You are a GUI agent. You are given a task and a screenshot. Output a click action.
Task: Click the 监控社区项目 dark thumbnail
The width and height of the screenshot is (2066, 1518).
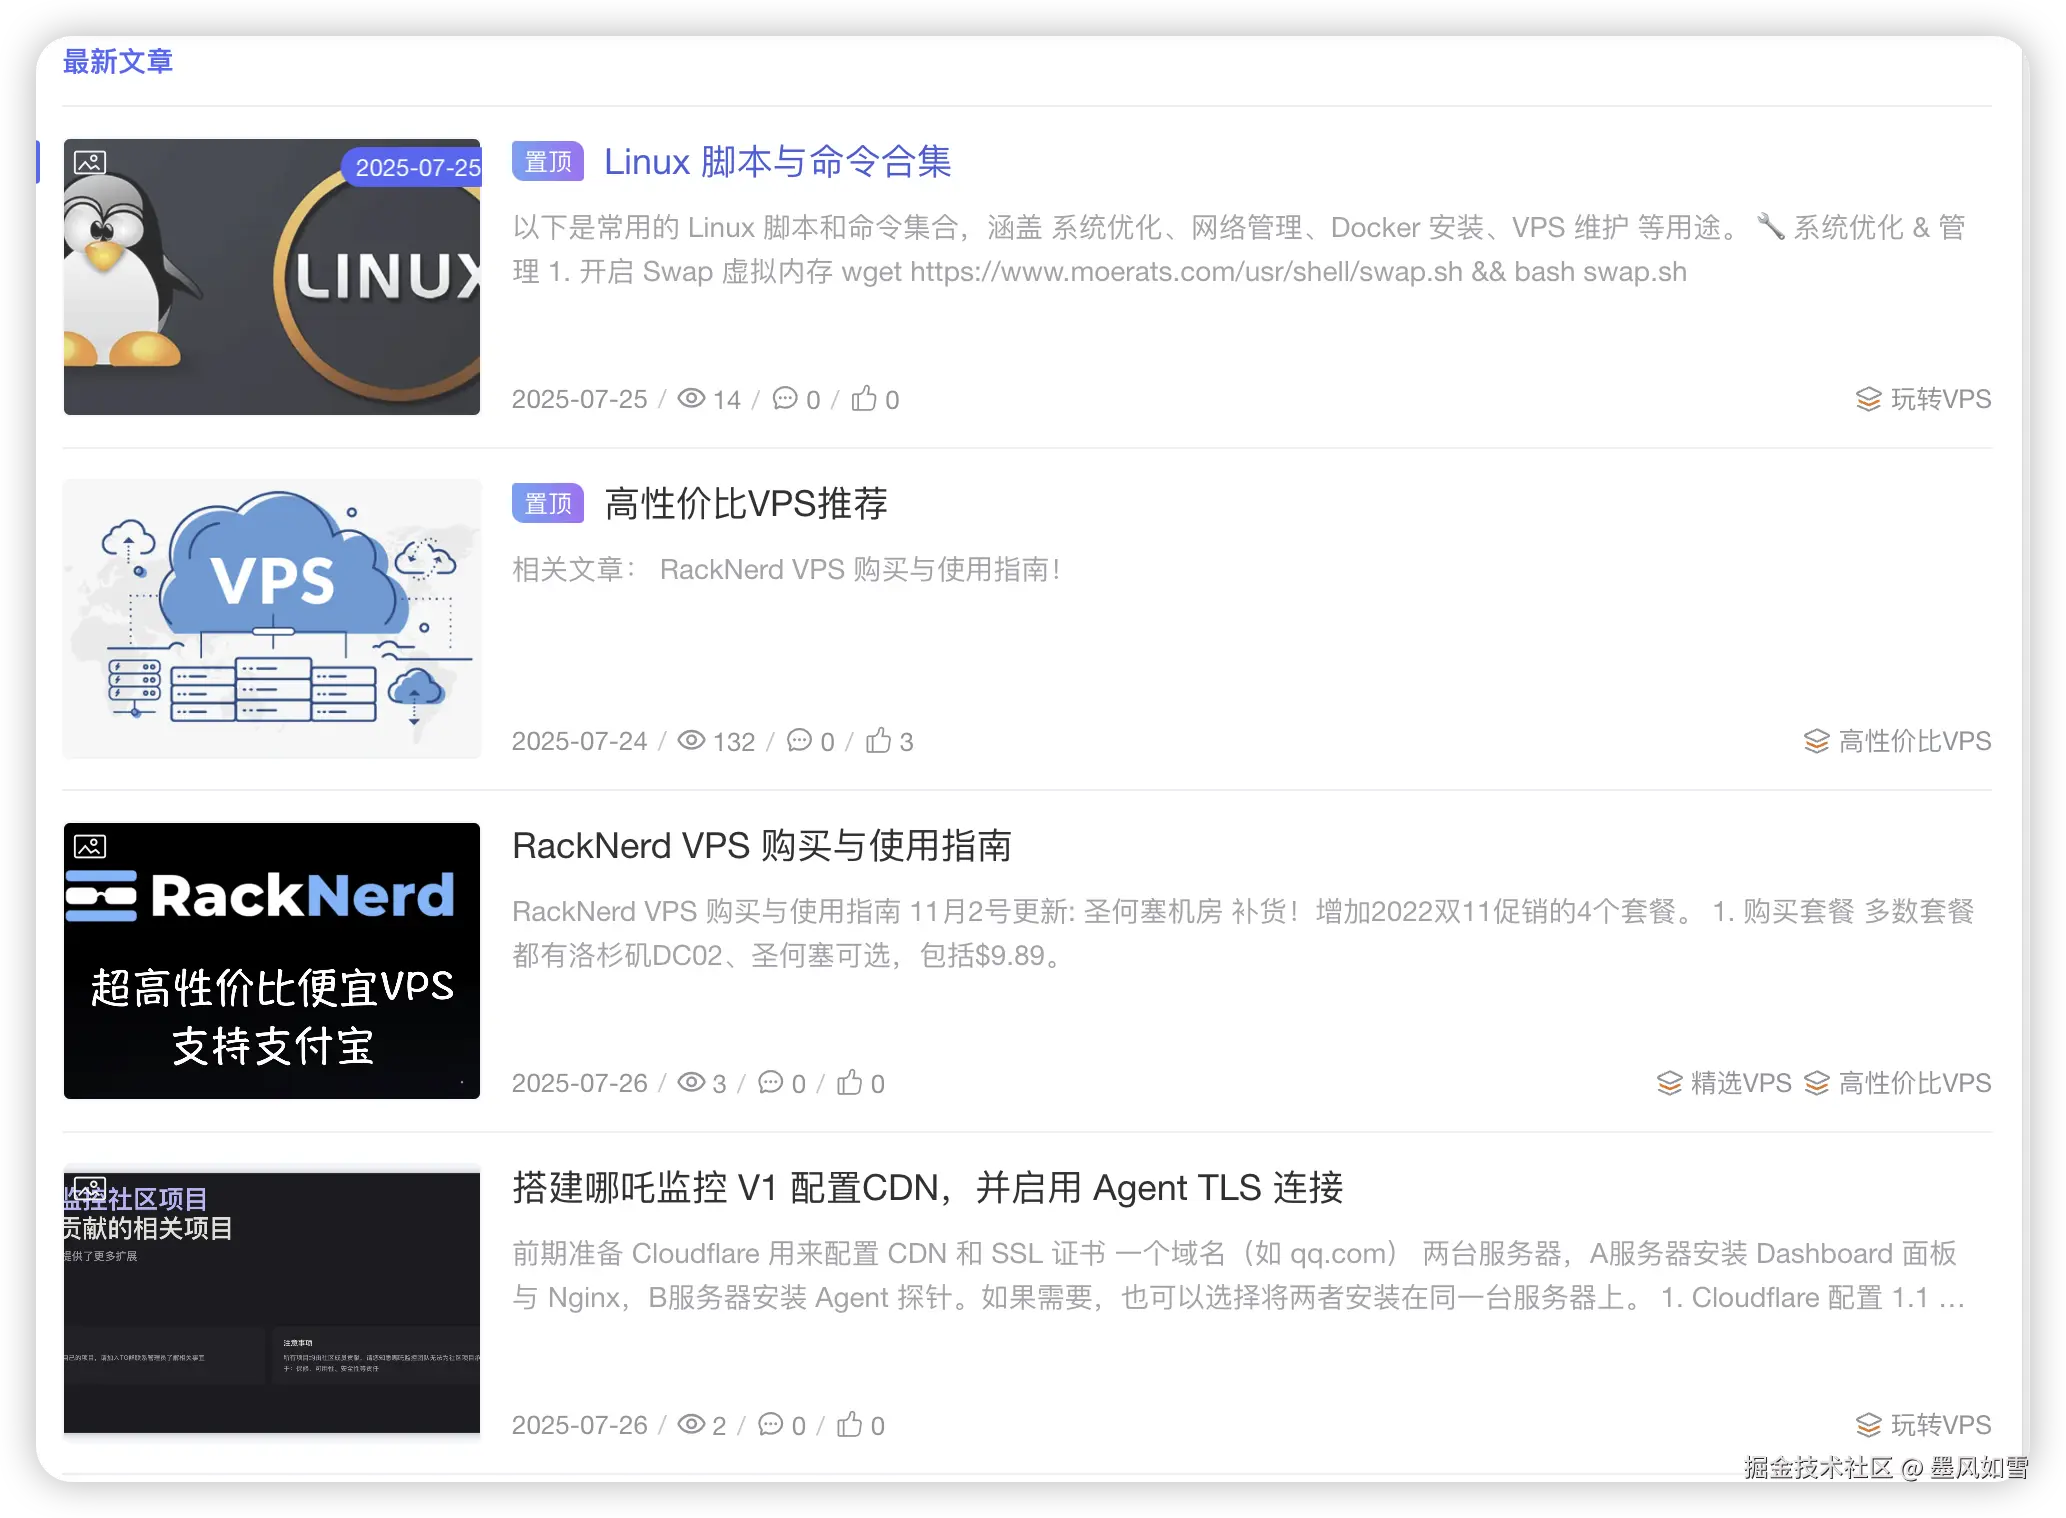272,1303
